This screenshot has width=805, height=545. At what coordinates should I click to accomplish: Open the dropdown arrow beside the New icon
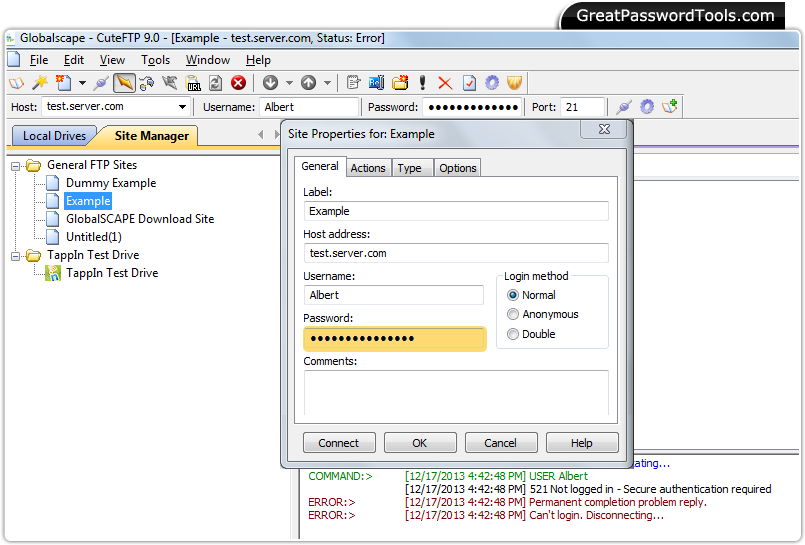point(82,83)
